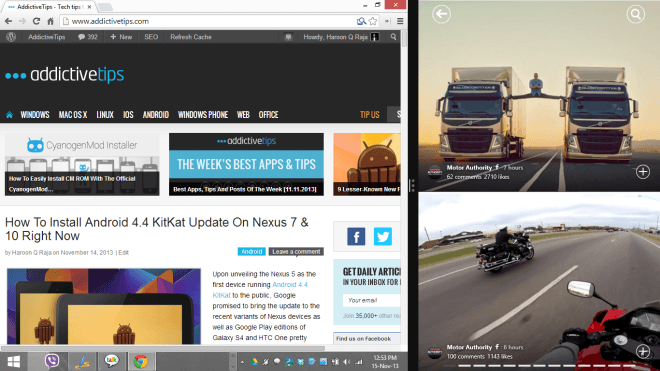Screen dimensions: 660x371
Task: Open the WordPress logo menu
Action: coord(11,37)
